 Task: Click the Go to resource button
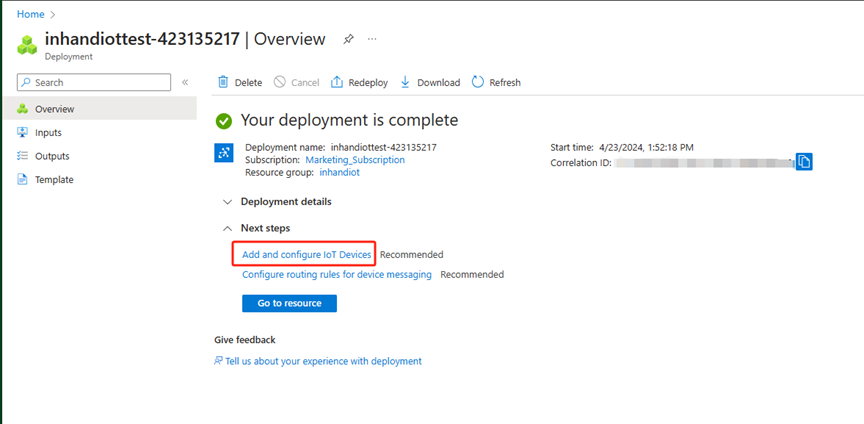click(289, 303)
